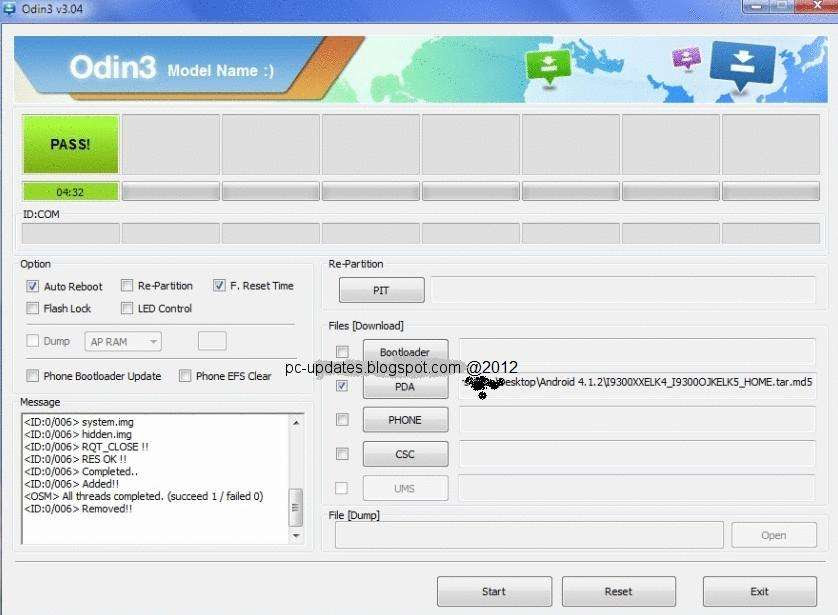Screen dimensions: 838x615
Task: Click Open in File Dump section
Action: click(774, 535)
